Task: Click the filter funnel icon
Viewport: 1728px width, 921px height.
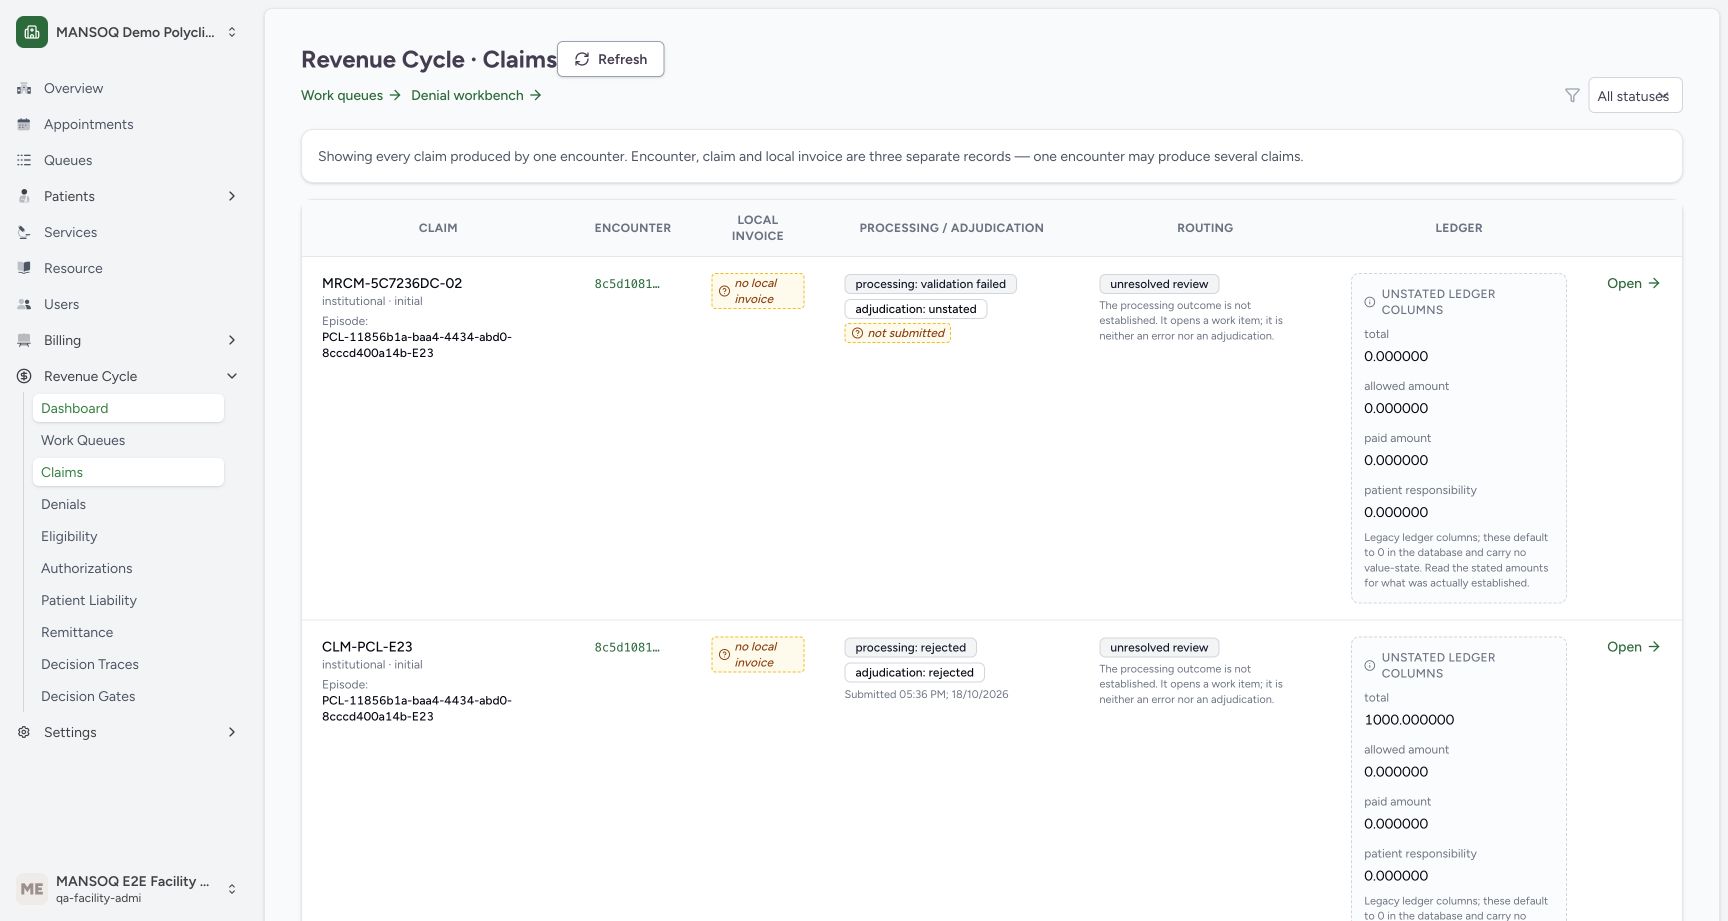Action: pyautogui.click(x=1572, y=96)
